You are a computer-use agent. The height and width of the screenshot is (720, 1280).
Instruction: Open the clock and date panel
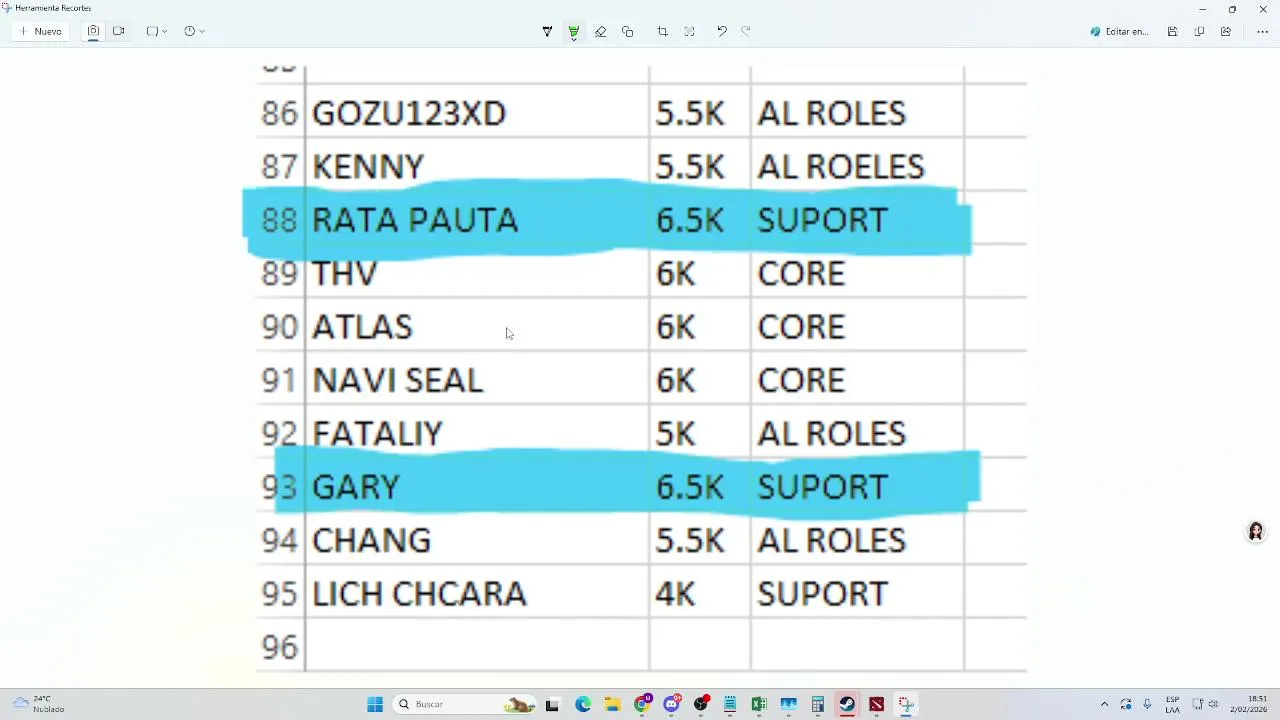(x=1248, y=705)
